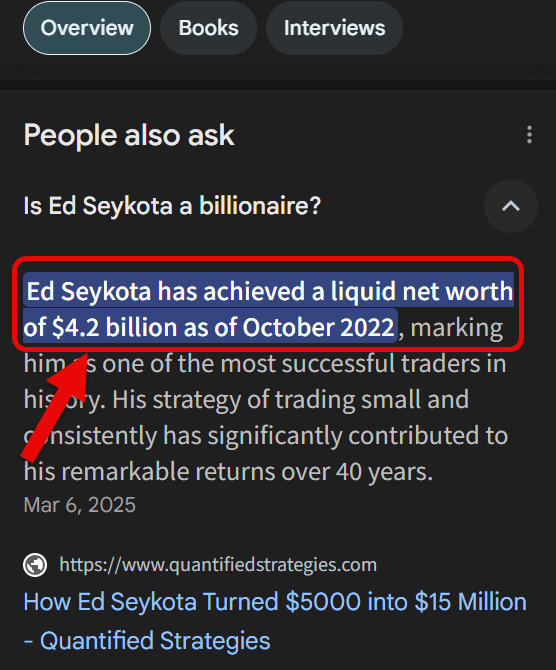
Task: Click the quantifiedstrategies.com URL
Action: (x=218, y=565)
